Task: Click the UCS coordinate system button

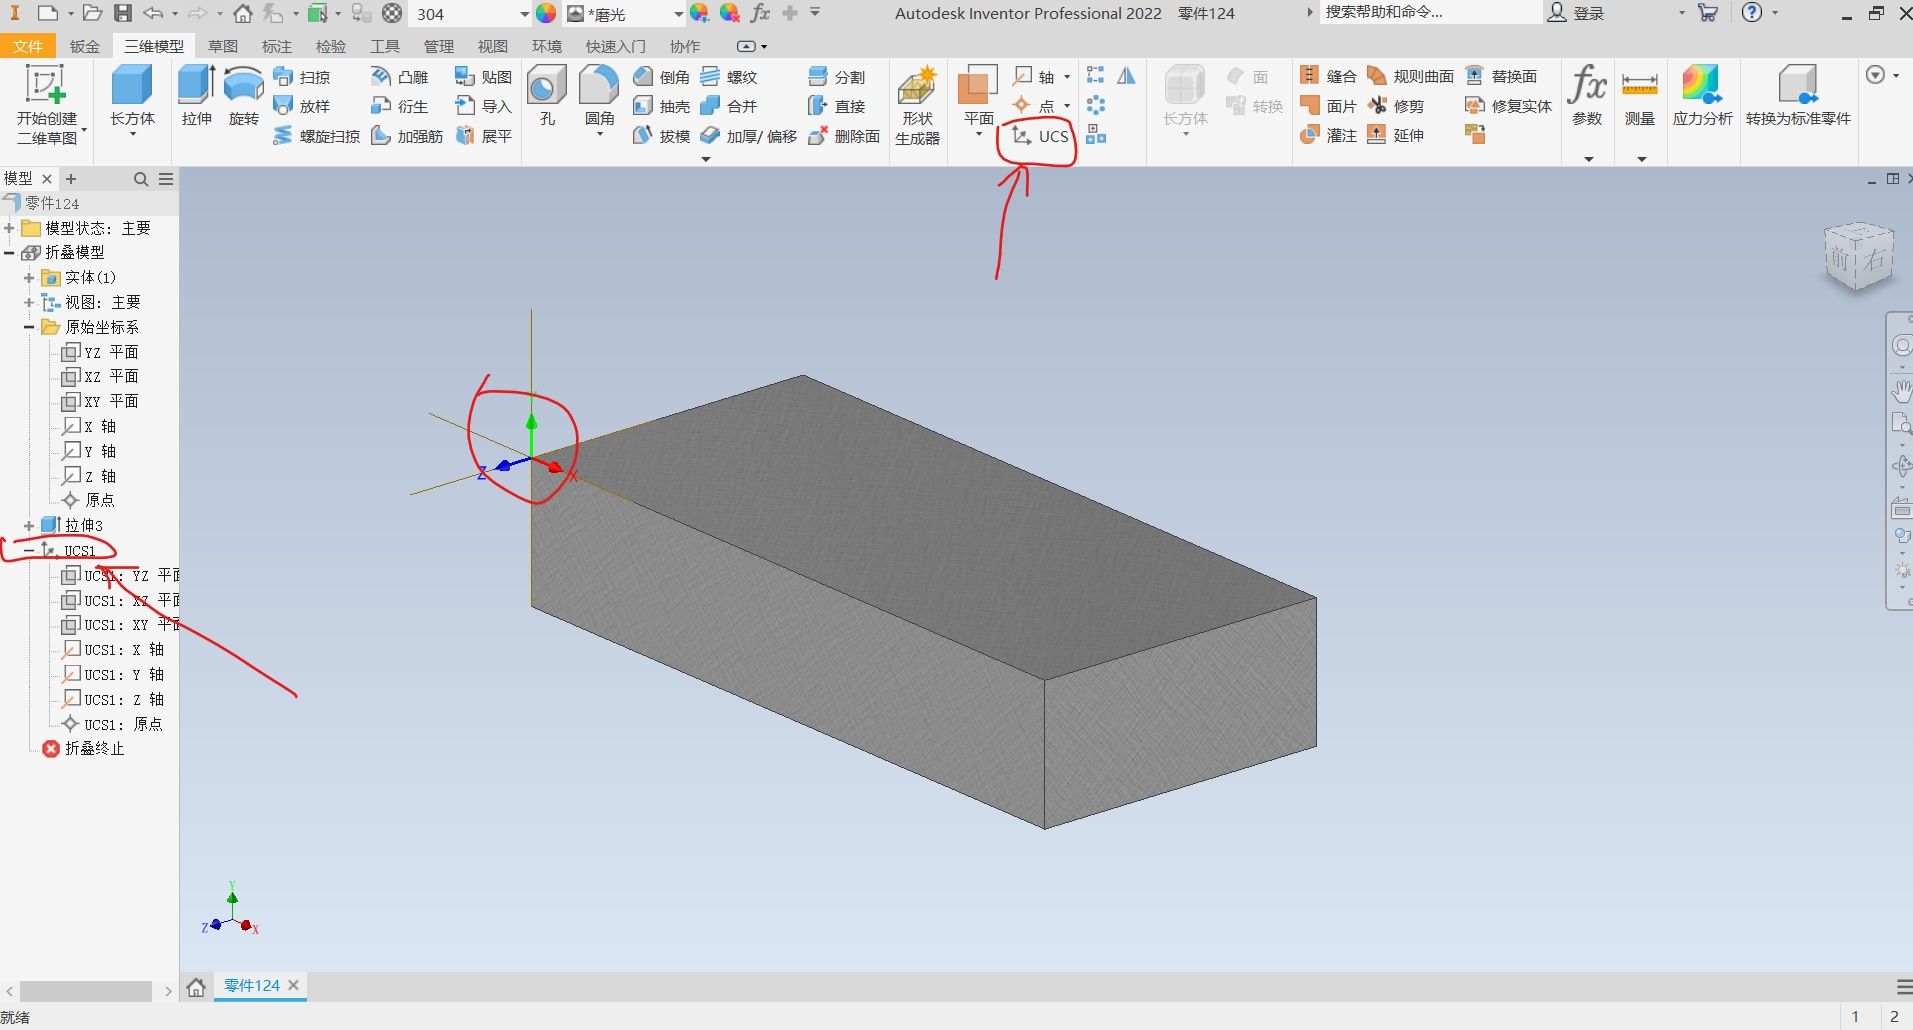Action: click(x=1041, y=136)
